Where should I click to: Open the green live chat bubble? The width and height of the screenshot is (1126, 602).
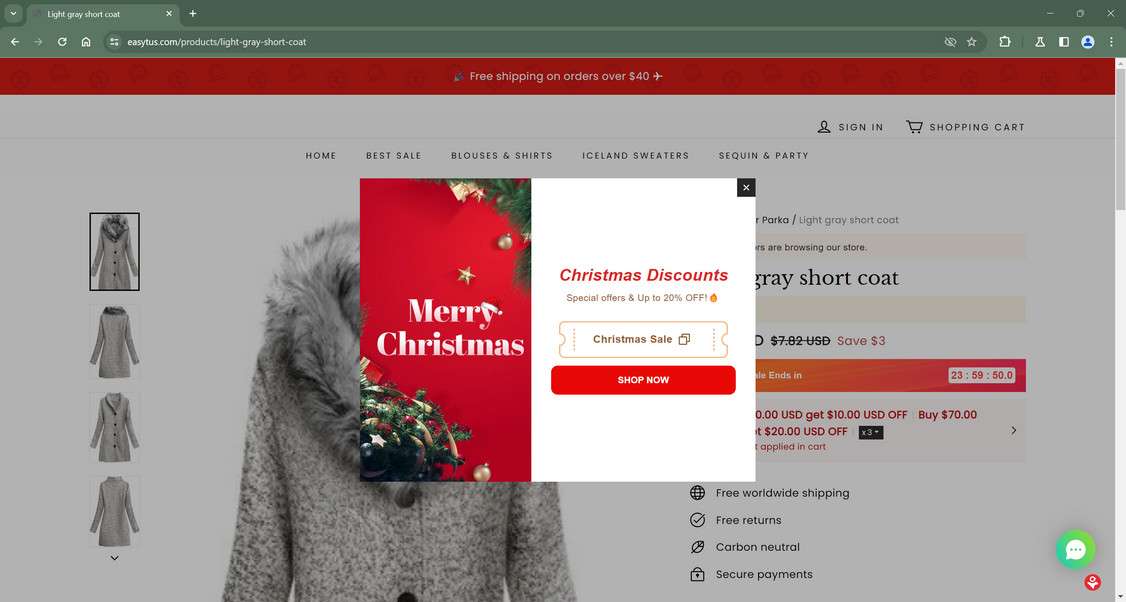[x=1075, y=550]
